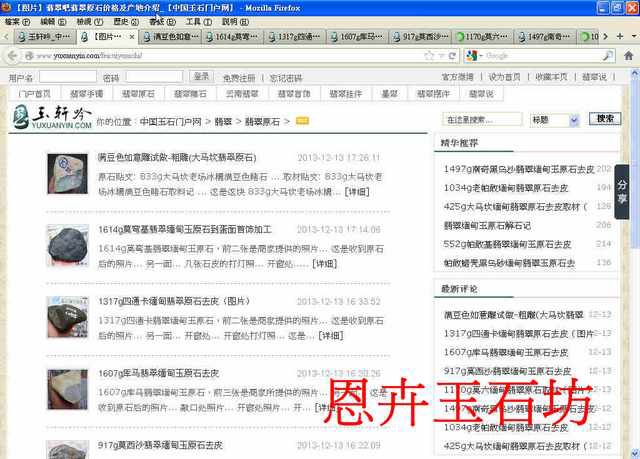Viewport: 640px width, 459px height.
Task: Click the 在这里搜索 site search field
Action: point(482,120)
